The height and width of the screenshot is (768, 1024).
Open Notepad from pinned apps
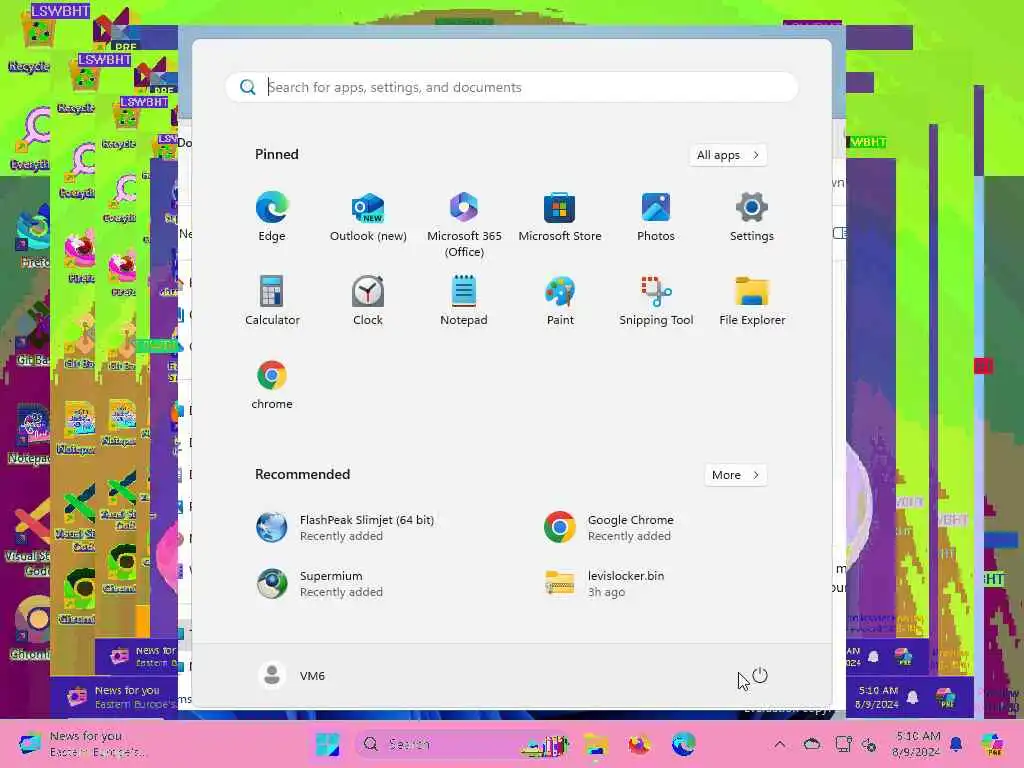click(464, 300)
